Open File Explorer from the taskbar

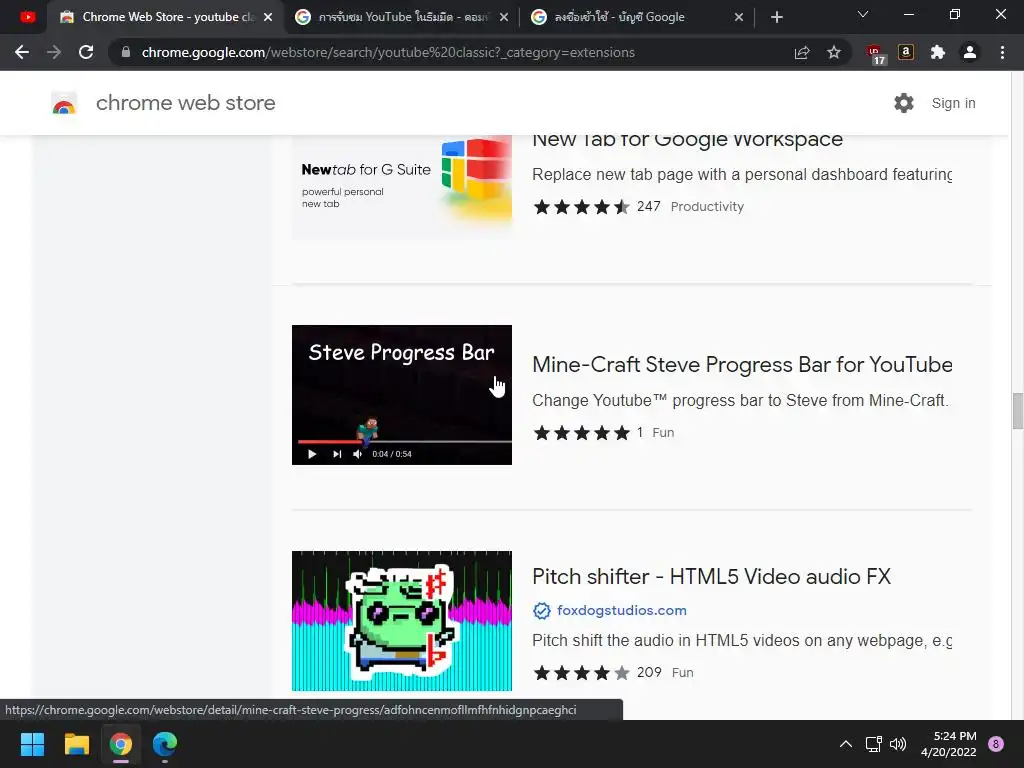point(76,744)
